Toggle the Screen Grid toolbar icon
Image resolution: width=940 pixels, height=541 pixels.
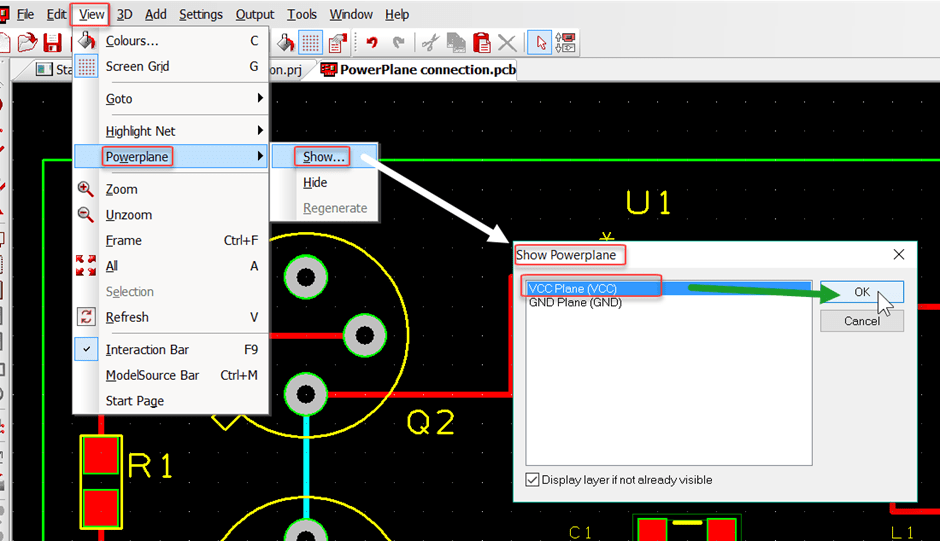tap(311, 43)
